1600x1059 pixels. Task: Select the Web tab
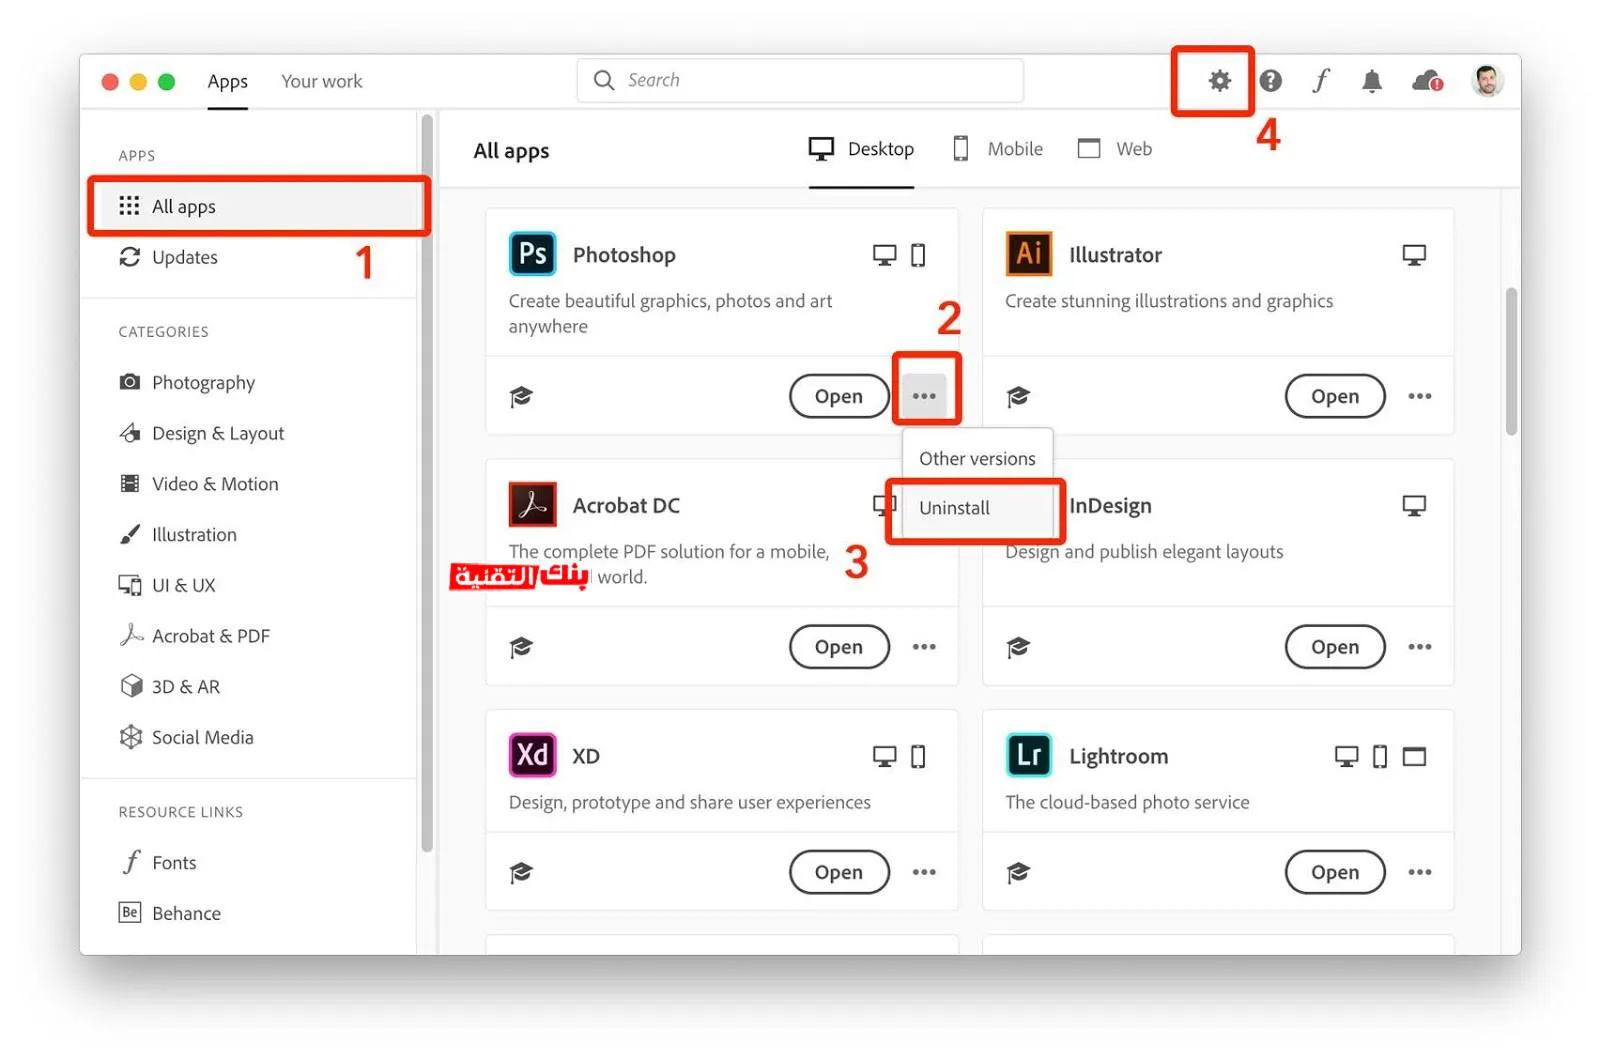click(x=1115, y=149)
